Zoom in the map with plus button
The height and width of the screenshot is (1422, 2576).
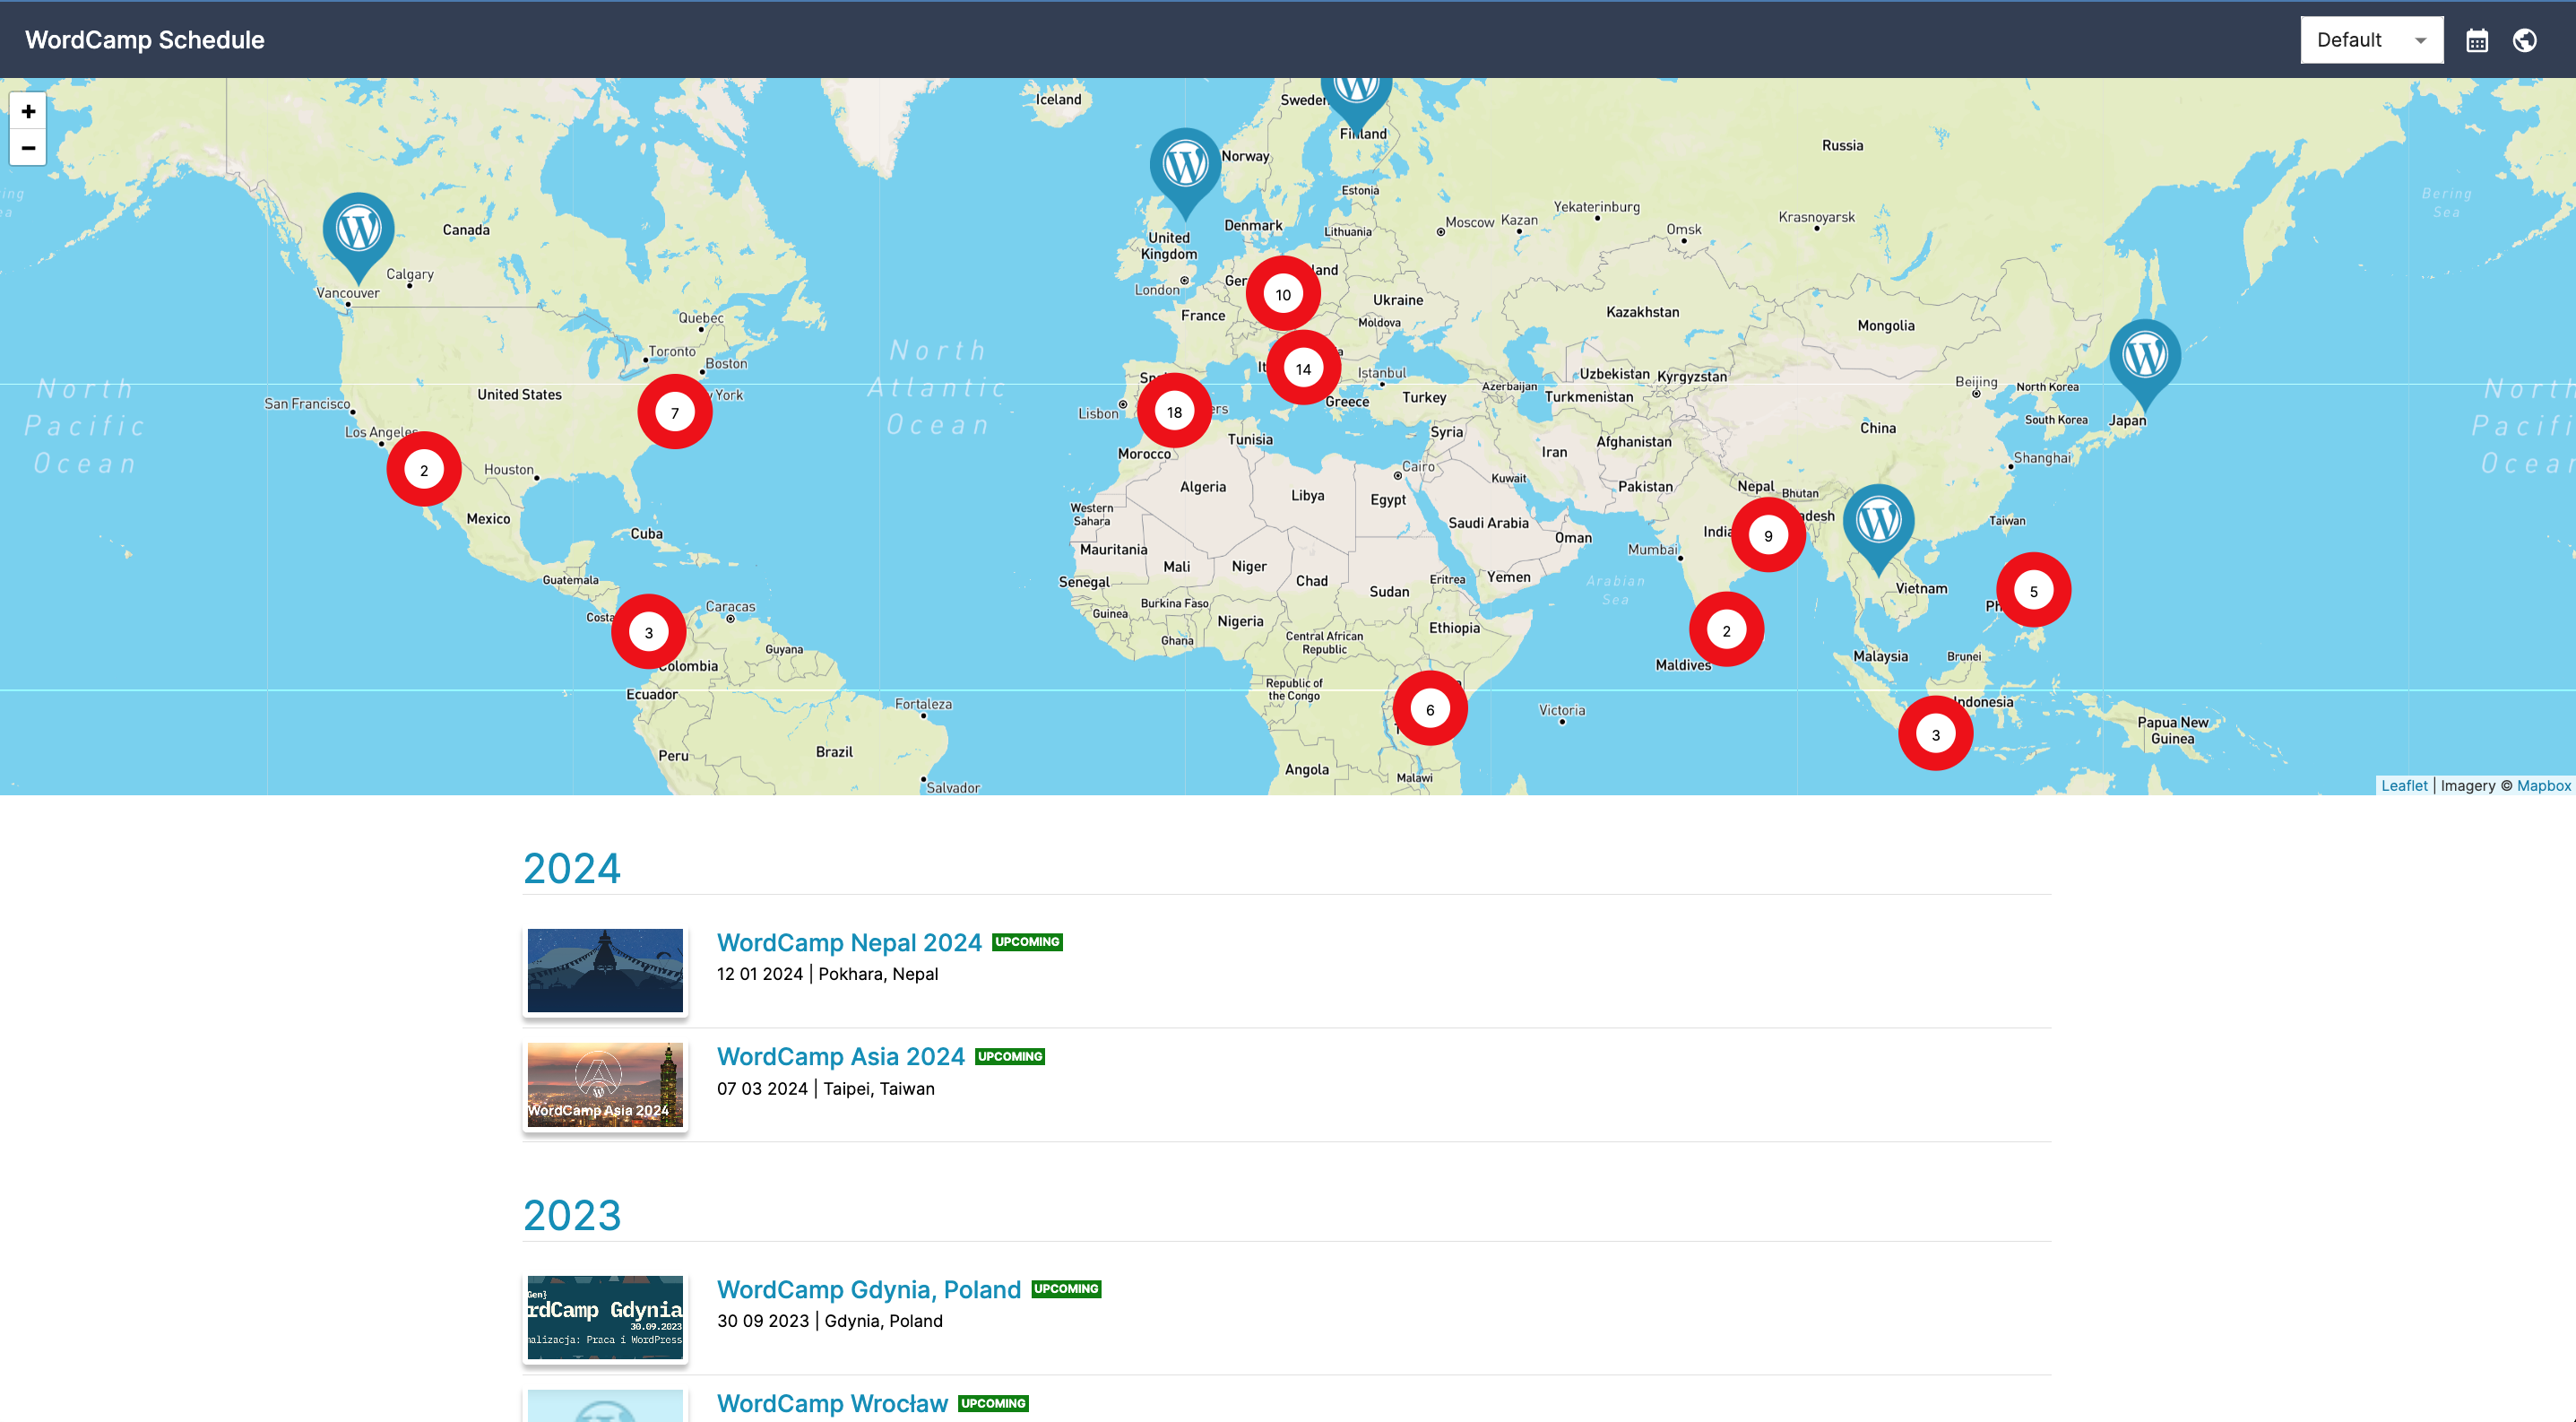tap(28, 111)
